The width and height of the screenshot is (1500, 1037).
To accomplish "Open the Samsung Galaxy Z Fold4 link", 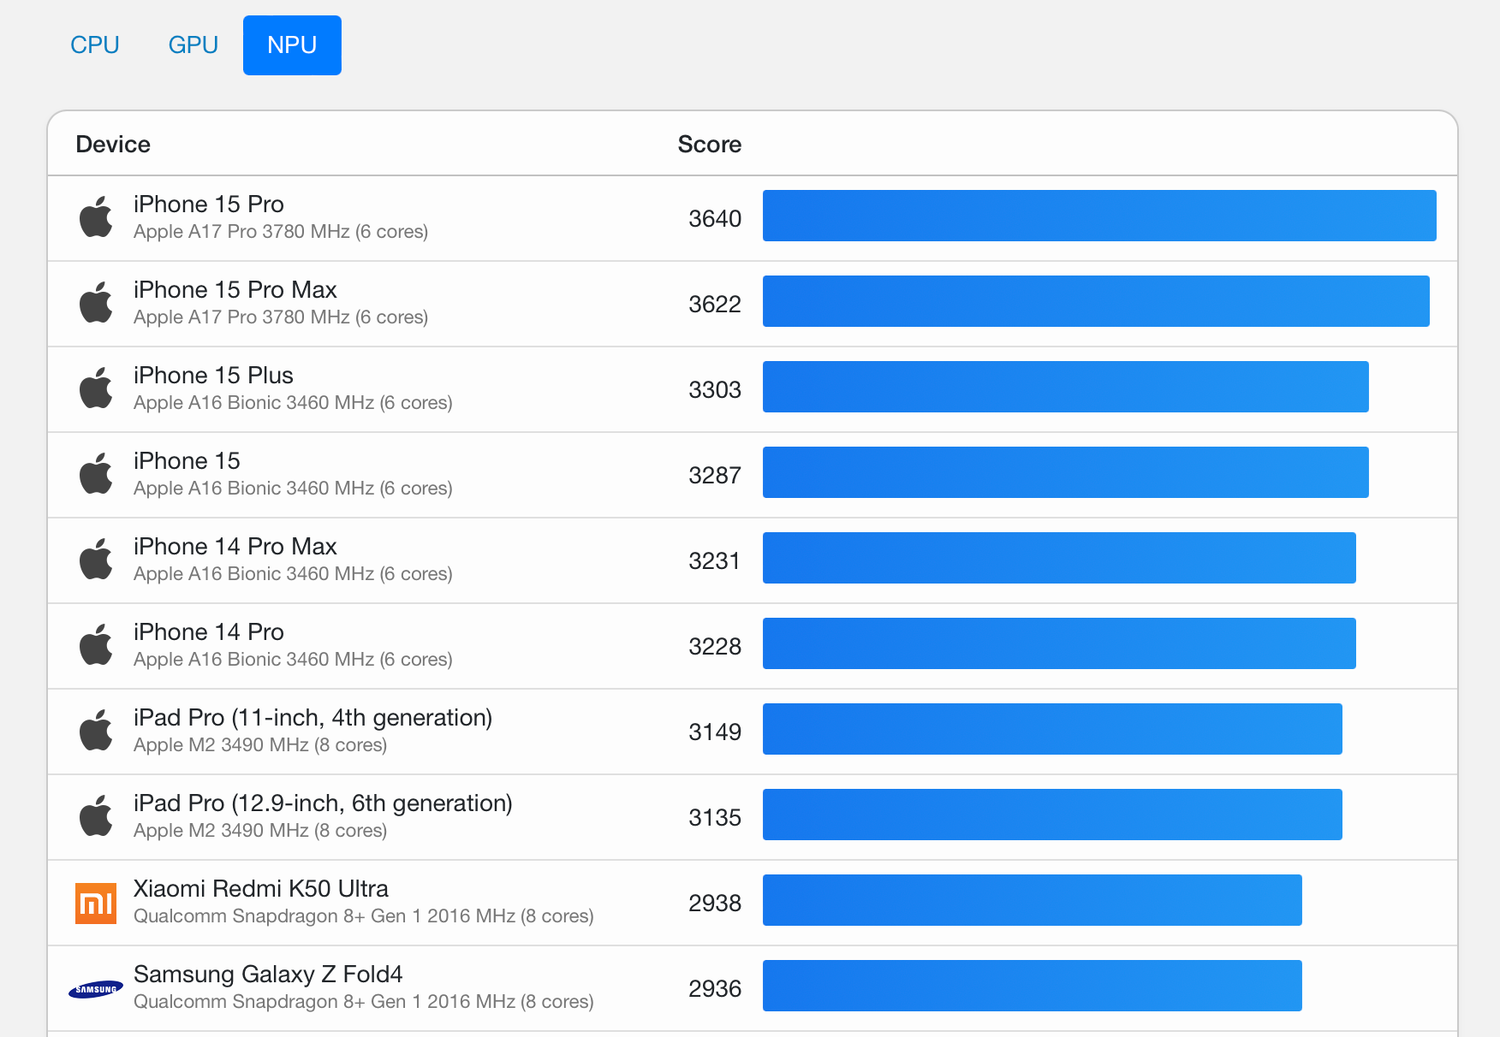I will pos(268,974).
